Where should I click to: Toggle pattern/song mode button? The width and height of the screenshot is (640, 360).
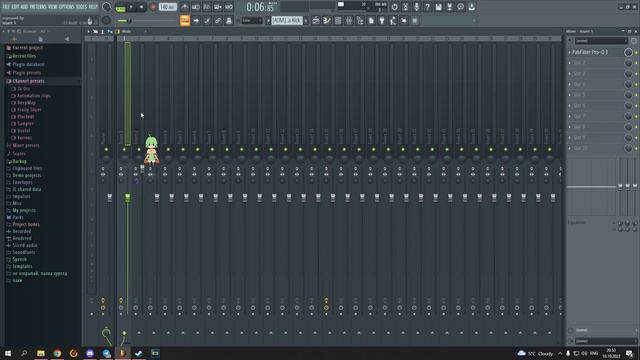click(120, 7)
